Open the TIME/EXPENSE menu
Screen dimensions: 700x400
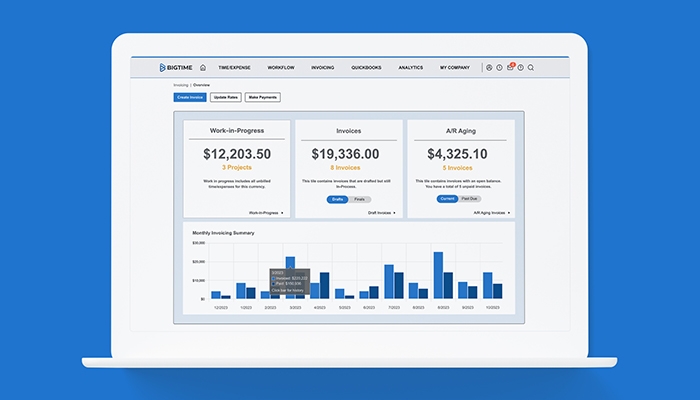click(x=234, y=68)
